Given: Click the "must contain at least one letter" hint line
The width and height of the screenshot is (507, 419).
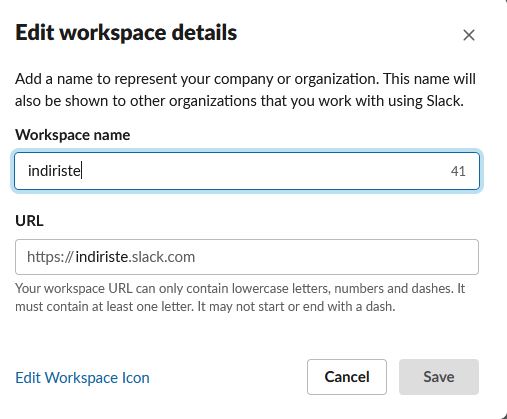Looking at the screenshot, I should pyautogui.click(x=205, y=306).
